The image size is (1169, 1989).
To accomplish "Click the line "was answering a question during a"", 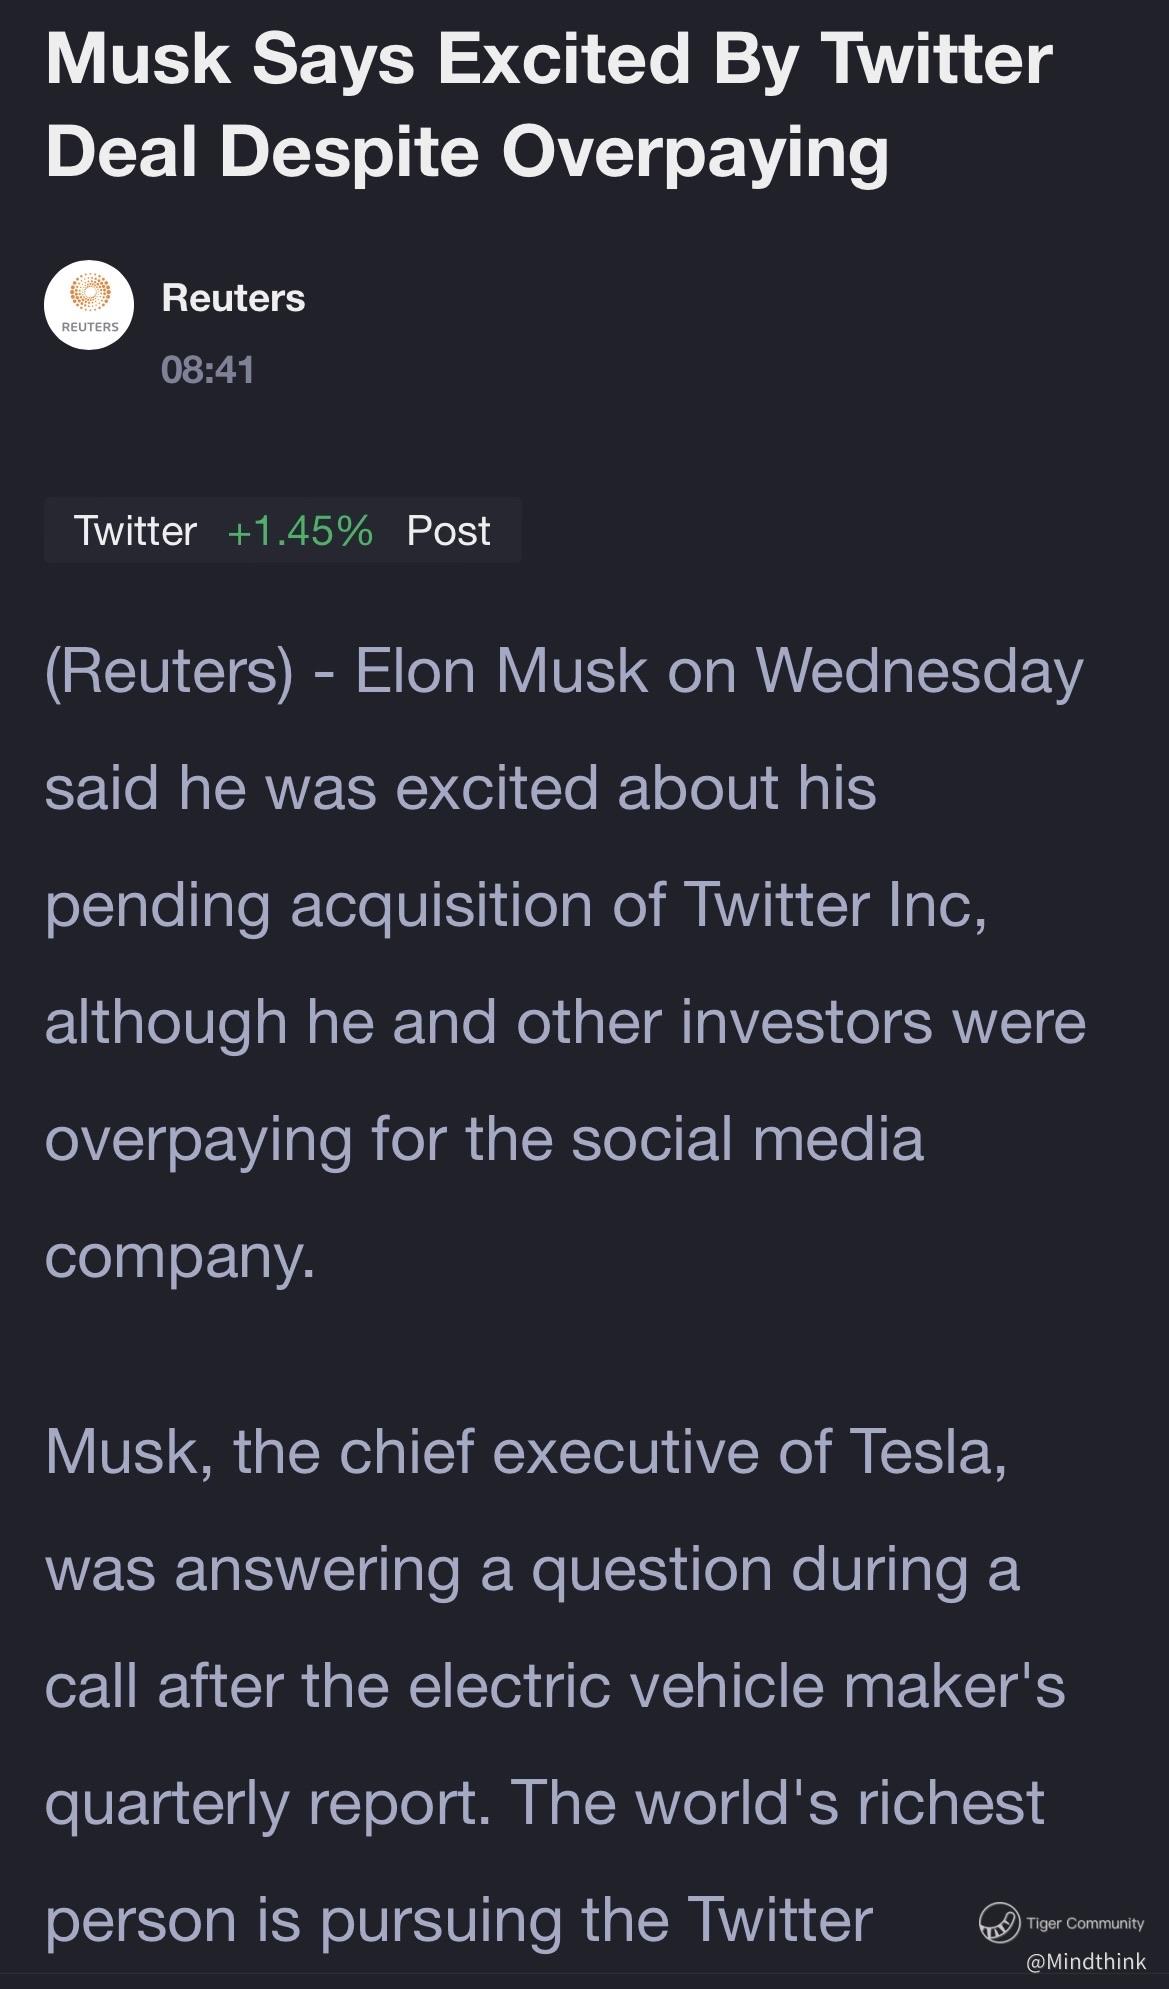I will pos(532,1568).
